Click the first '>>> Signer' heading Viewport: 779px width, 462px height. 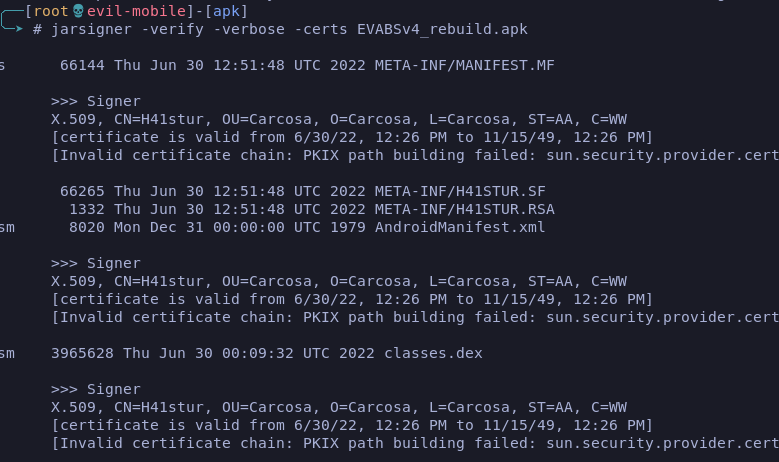click(96, 101)
